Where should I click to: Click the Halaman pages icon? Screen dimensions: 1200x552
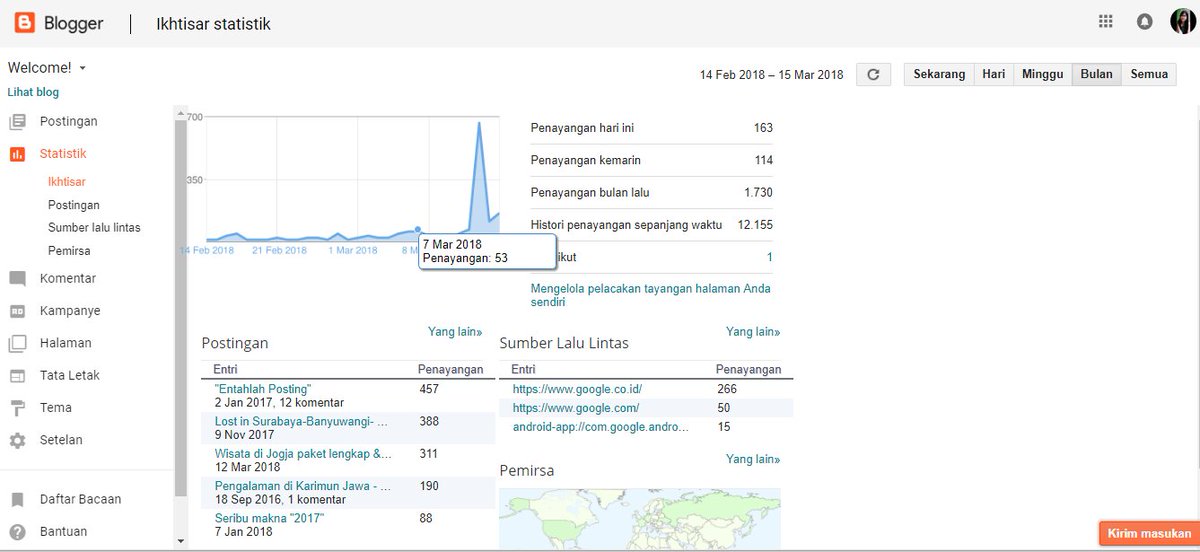pos(17,343)
